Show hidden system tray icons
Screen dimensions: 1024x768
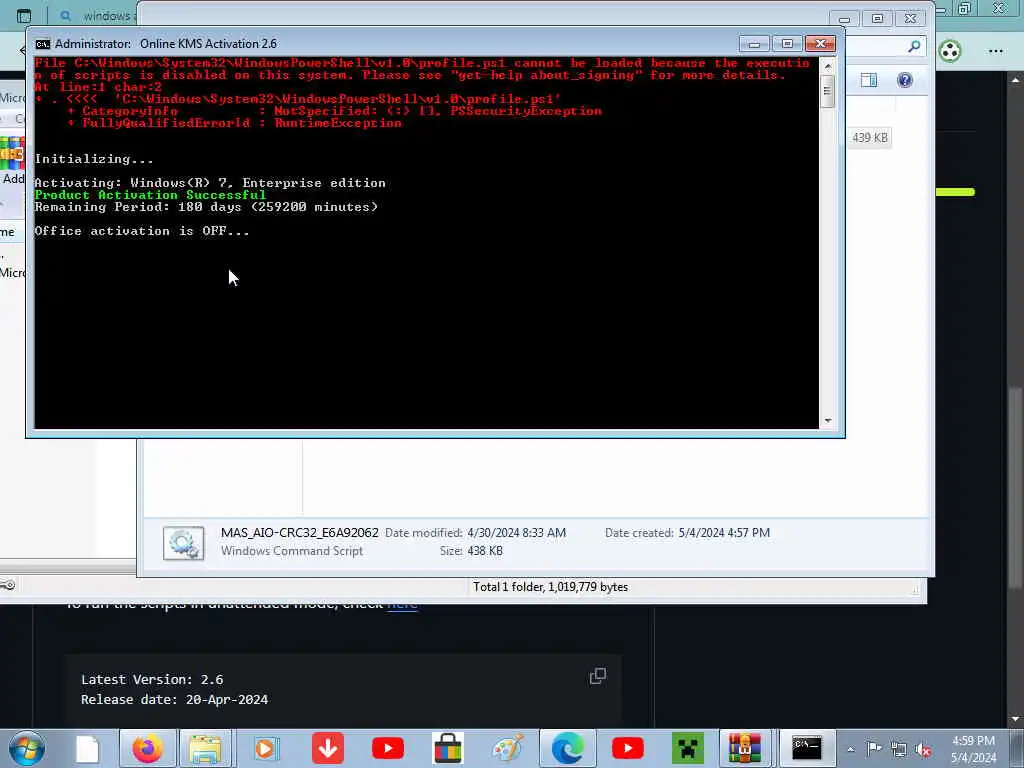[850, 750]
